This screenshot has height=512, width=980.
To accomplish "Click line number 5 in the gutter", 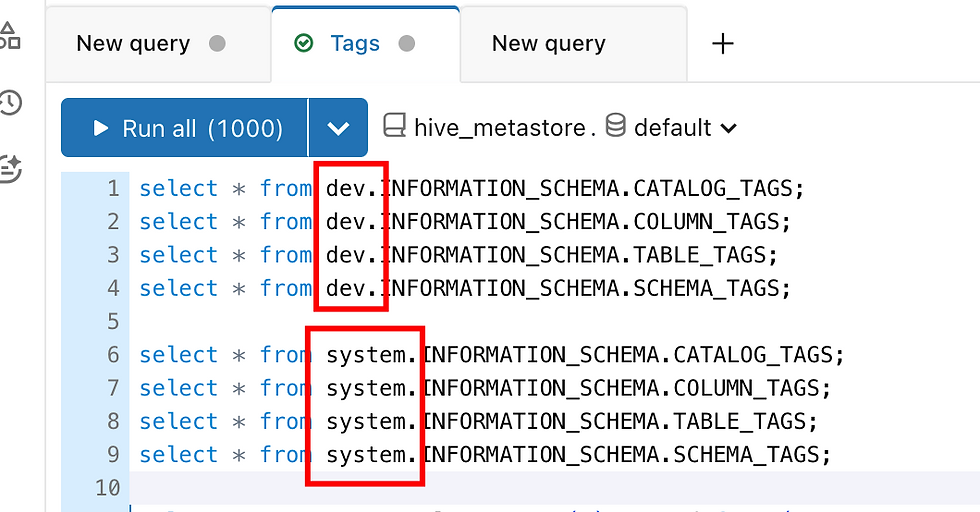I will pos(113,321).
